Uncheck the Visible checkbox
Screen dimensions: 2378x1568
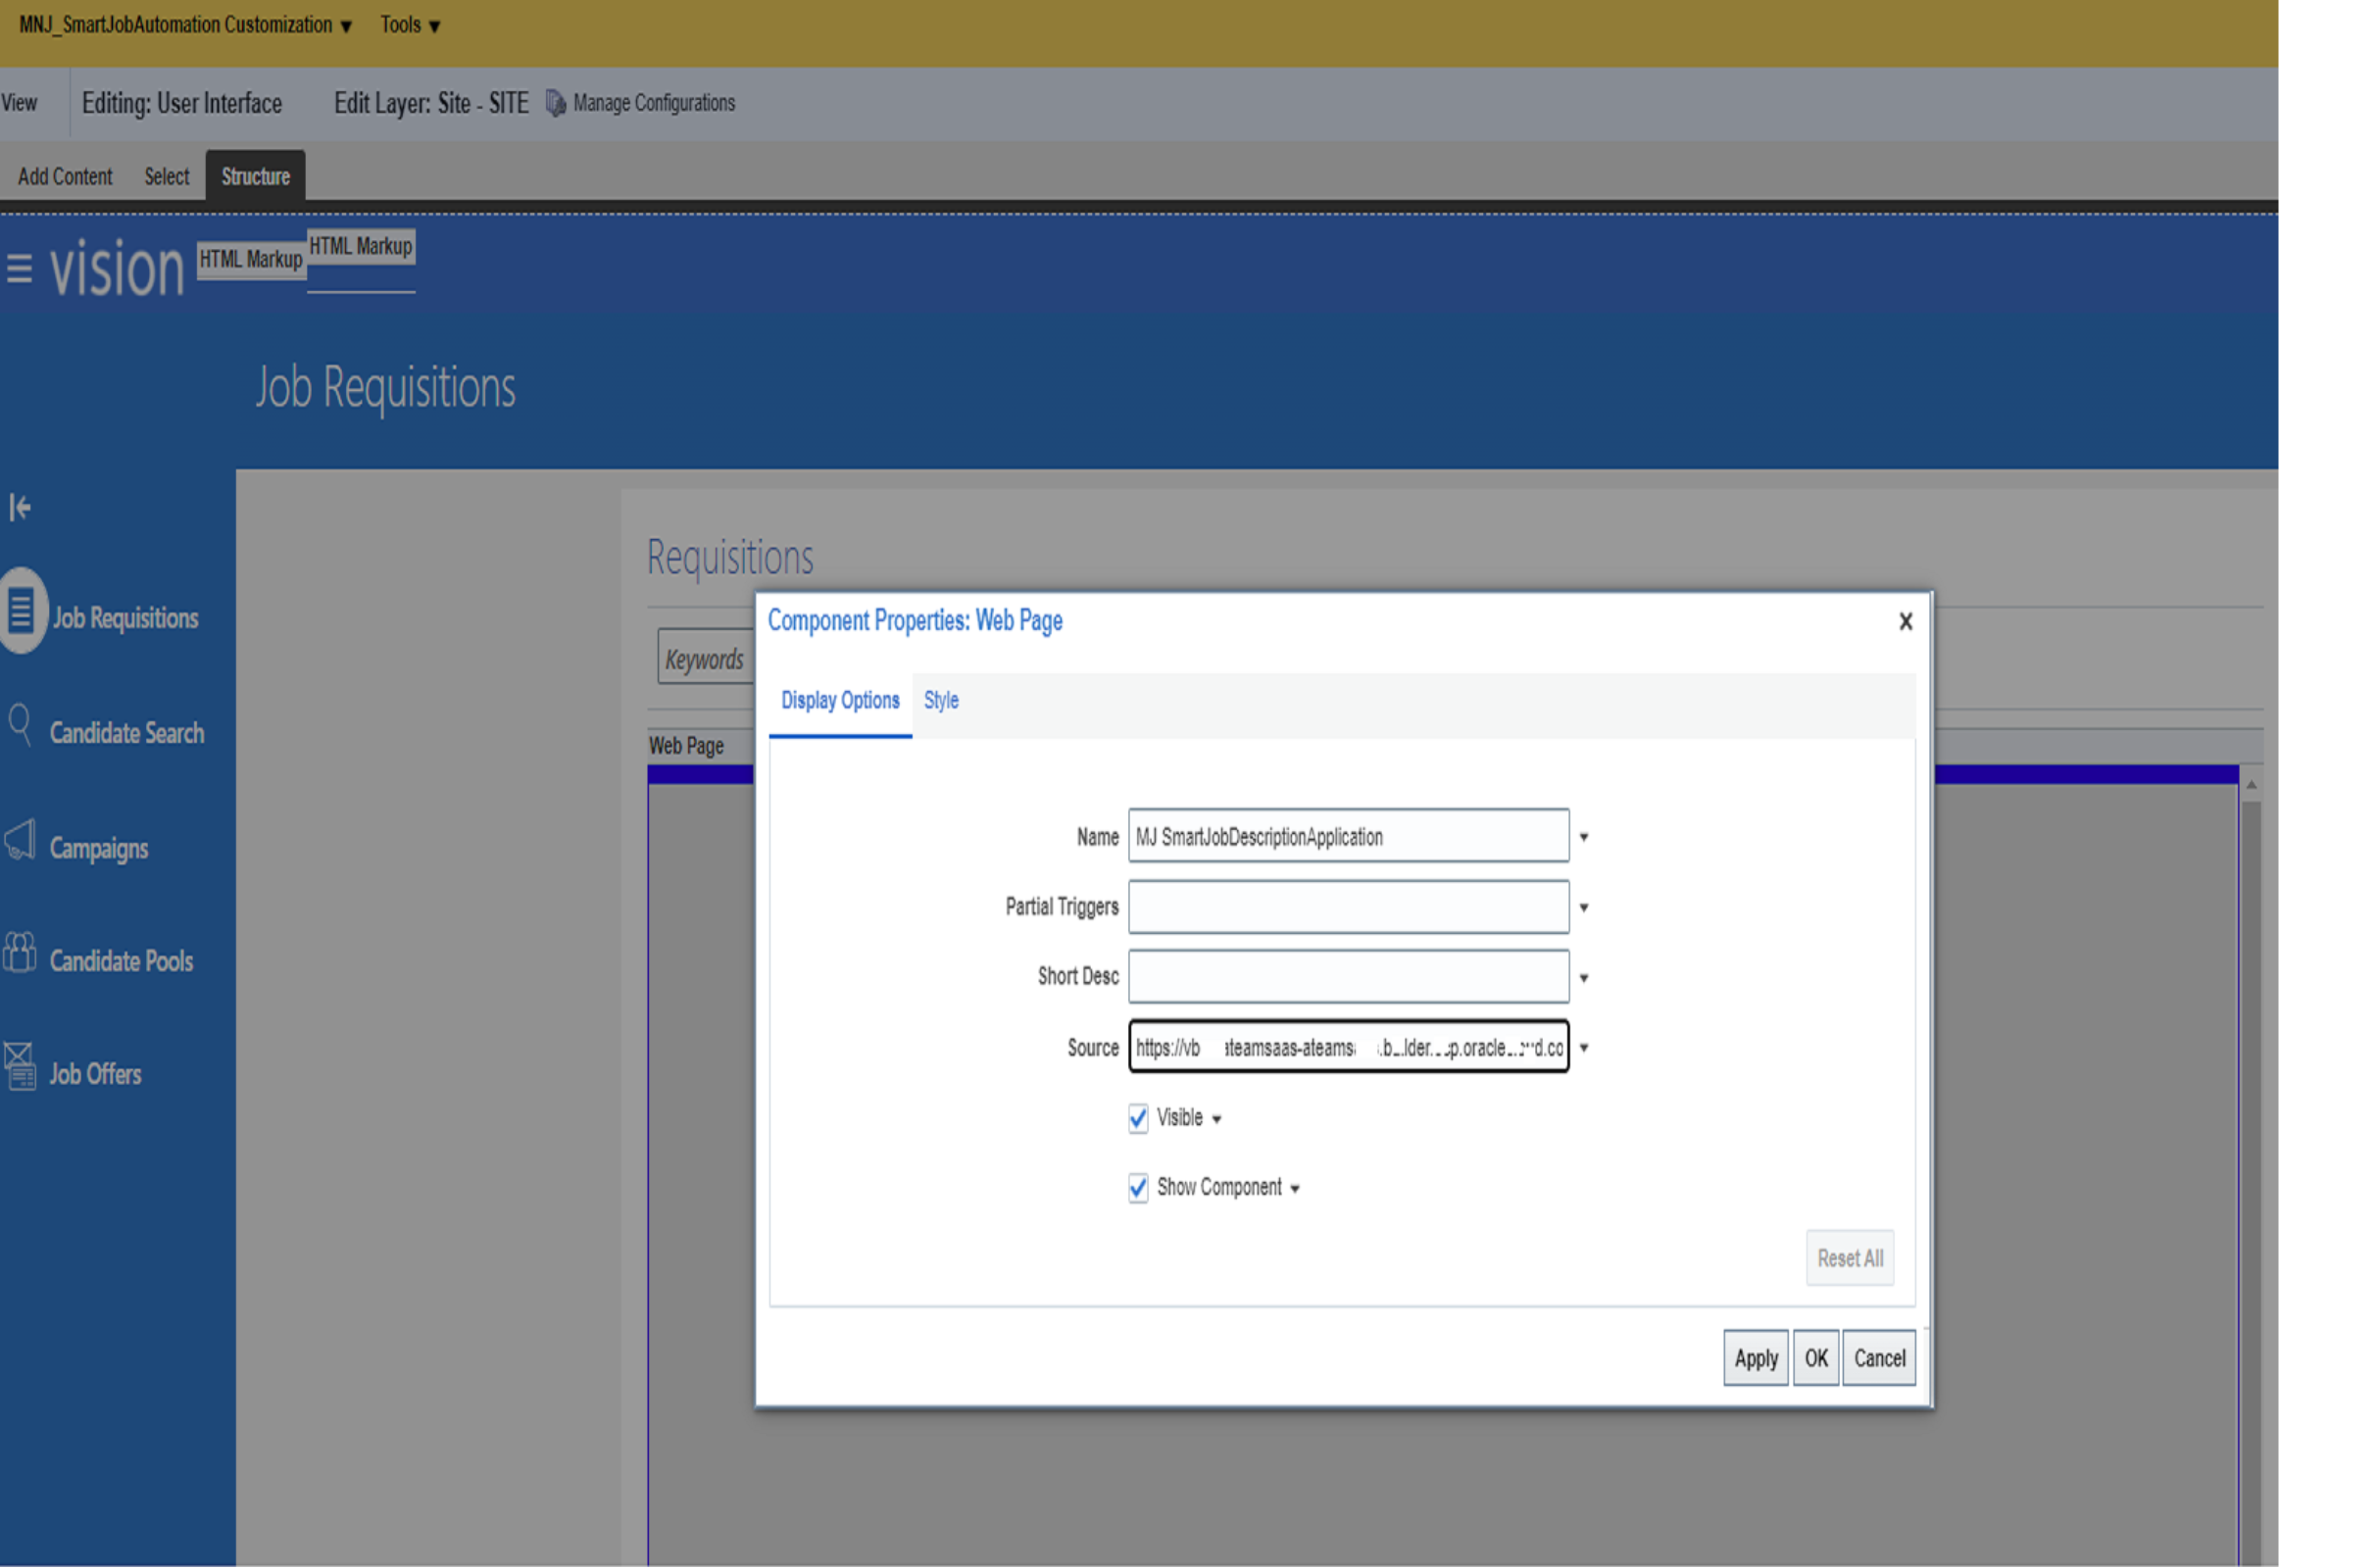pos(1138,1118)
